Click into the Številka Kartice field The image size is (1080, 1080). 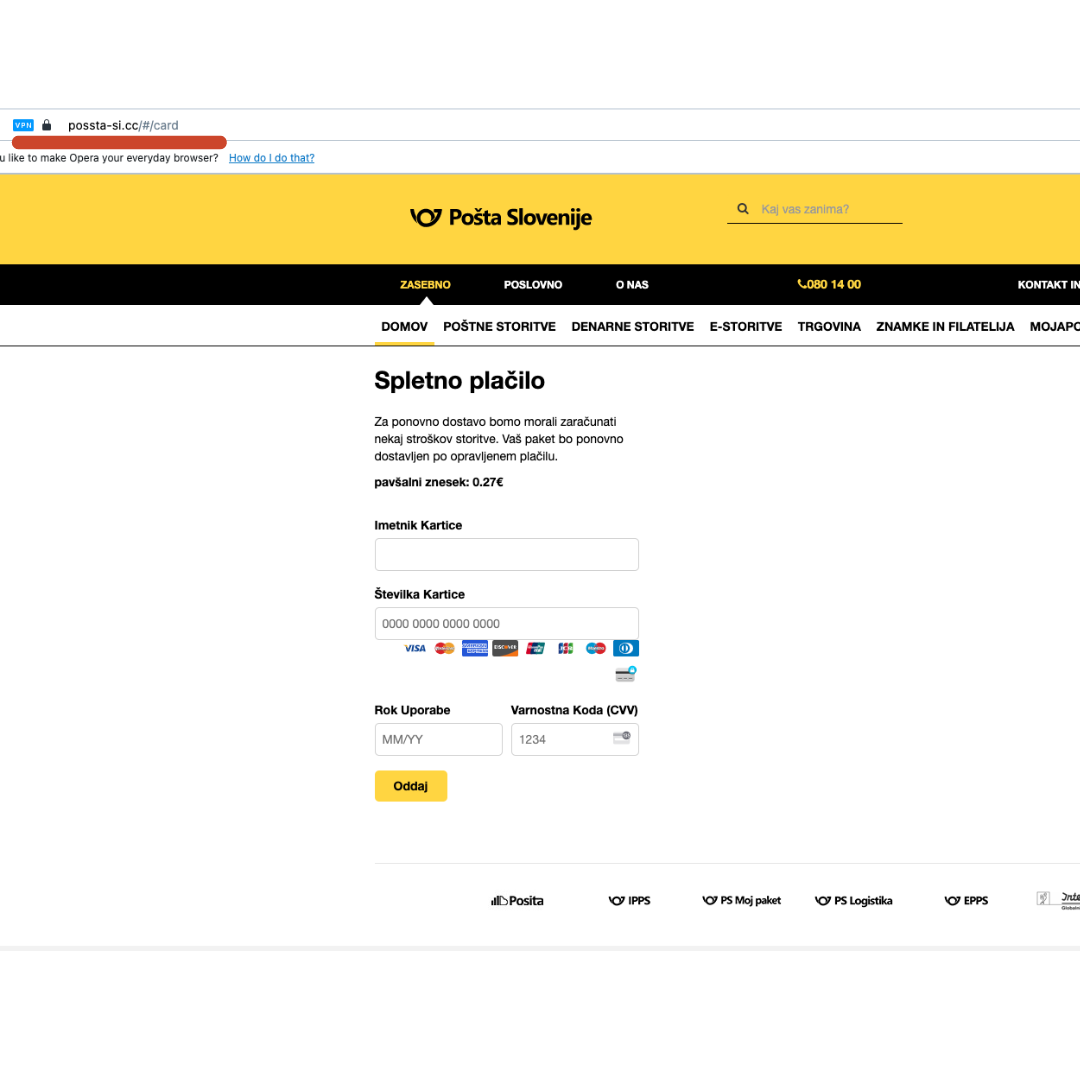[506, 623]
